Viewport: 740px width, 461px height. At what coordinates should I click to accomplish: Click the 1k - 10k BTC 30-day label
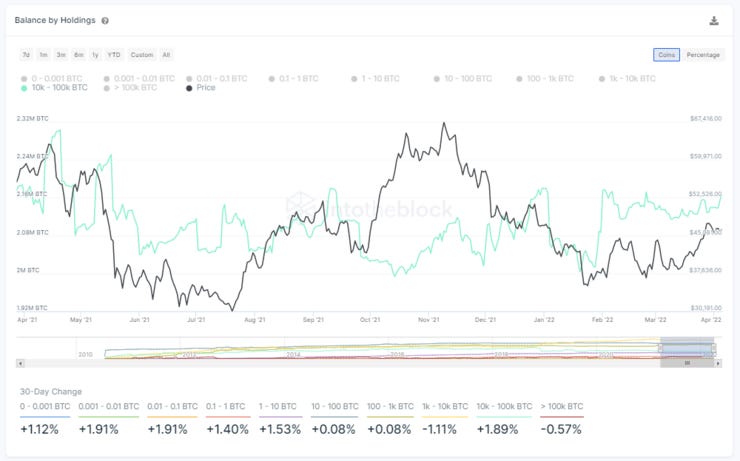(x=445, y=406)
